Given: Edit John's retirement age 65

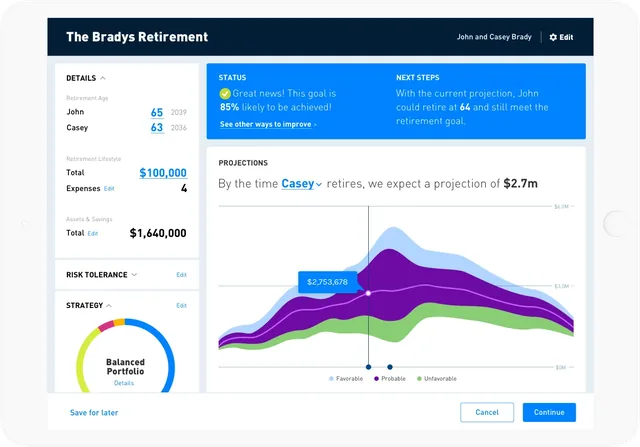Looking at the screenshot, I should pos(157,112).
